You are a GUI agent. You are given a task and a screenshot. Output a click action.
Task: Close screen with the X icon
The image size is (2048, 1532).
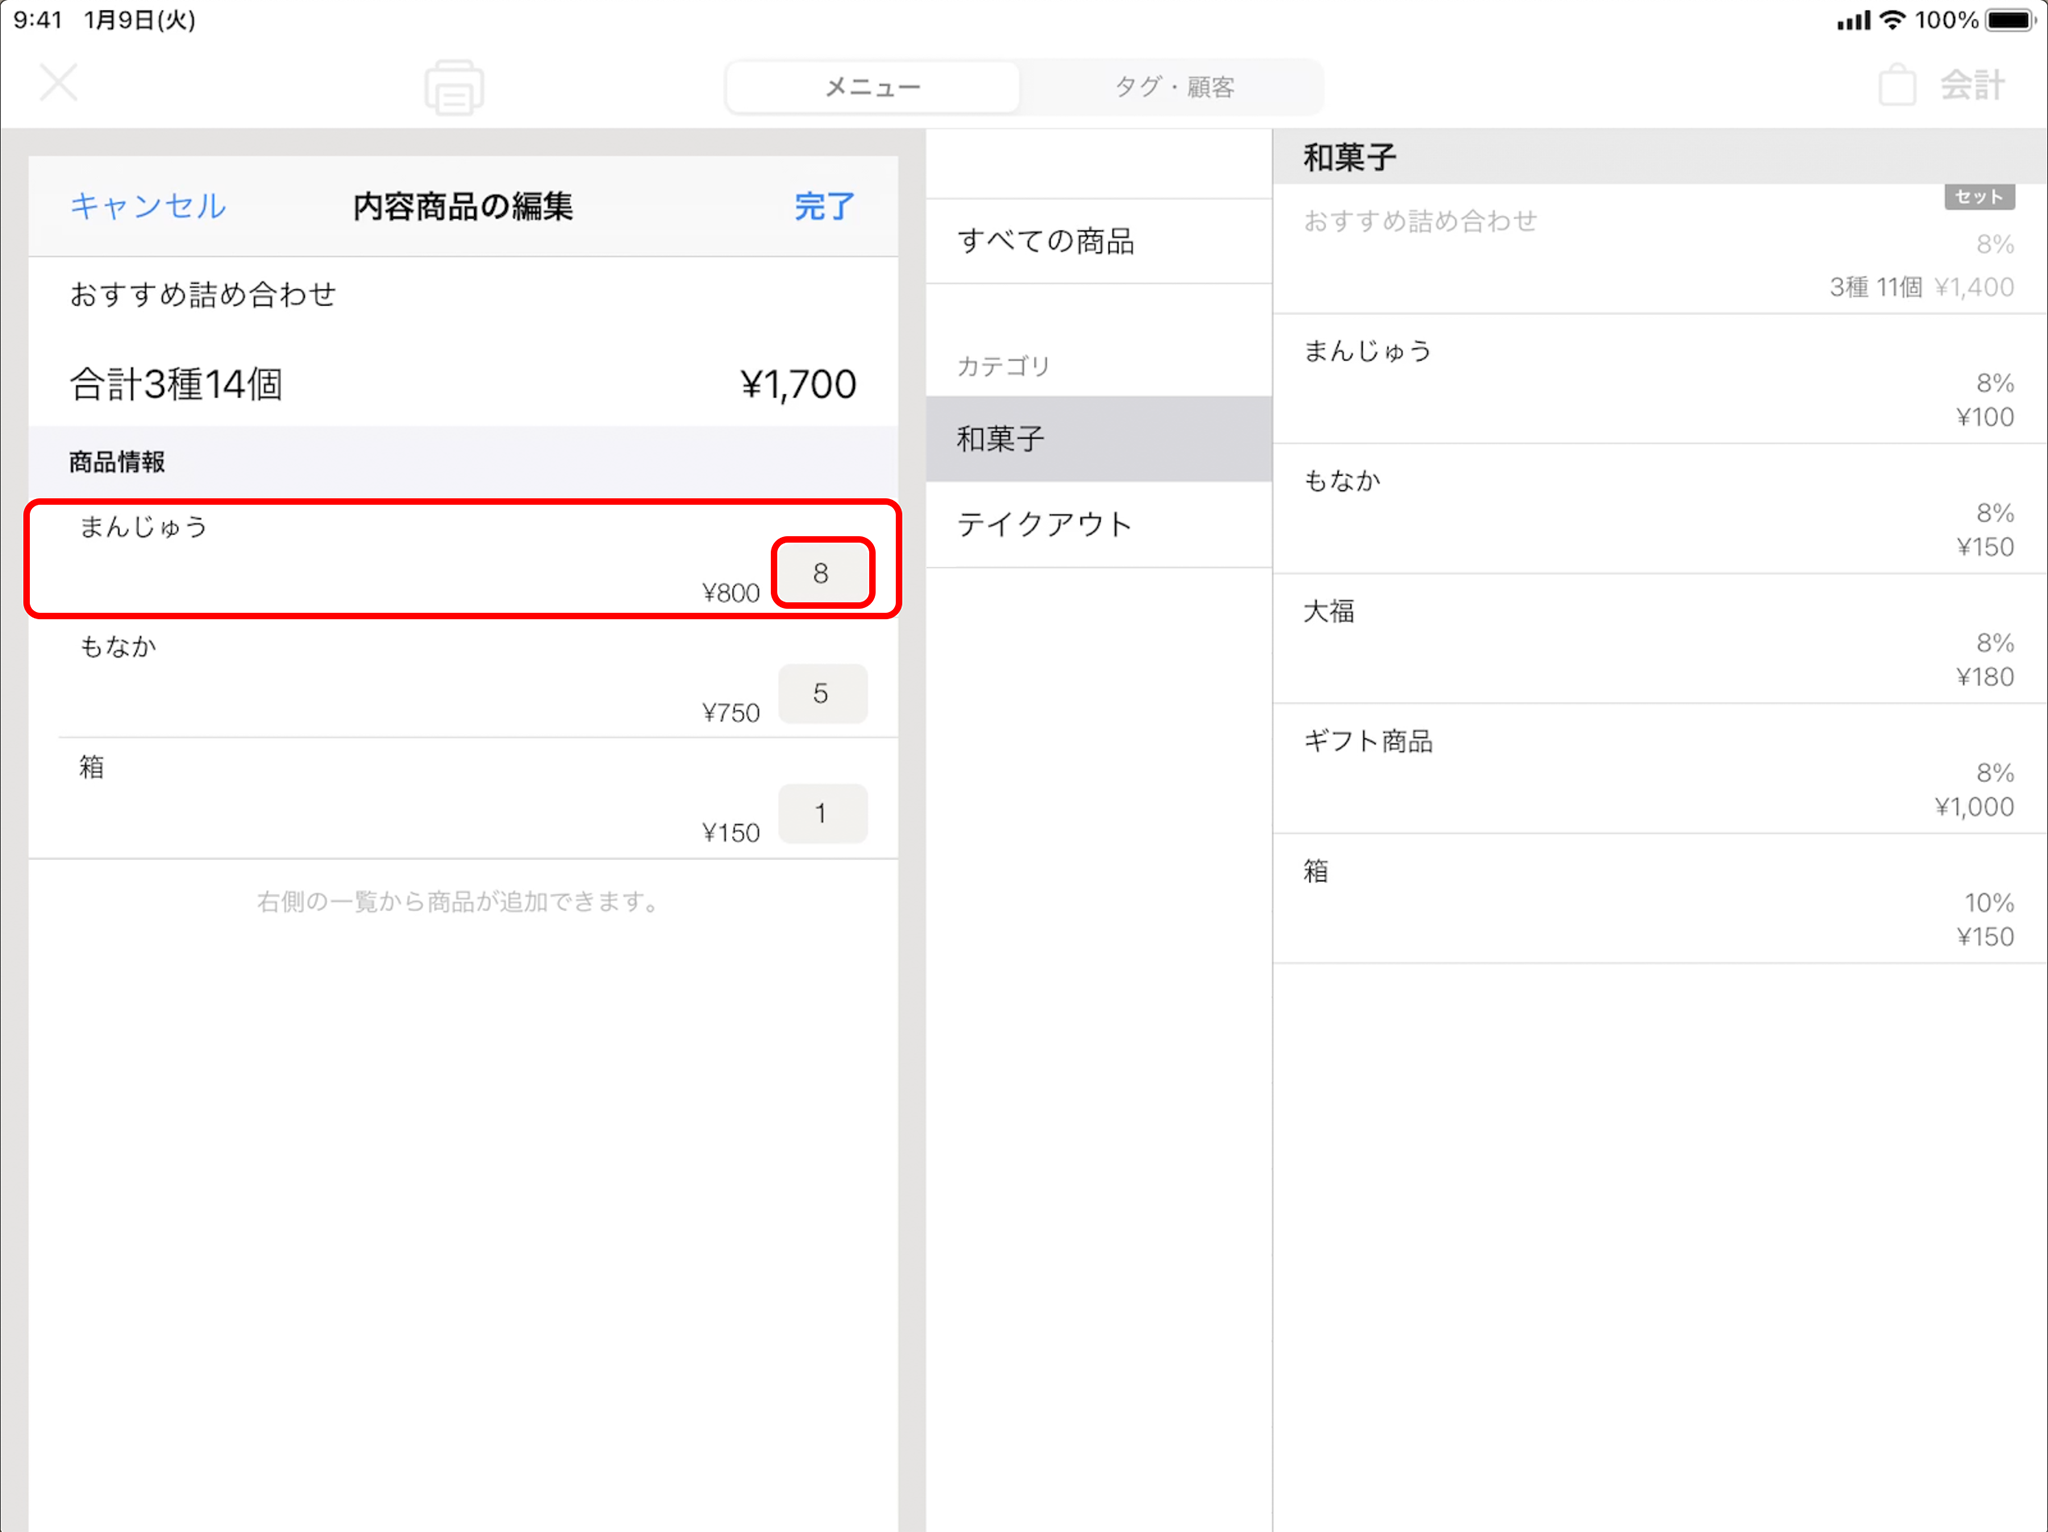pyautogui.click(x=59, y=83)
